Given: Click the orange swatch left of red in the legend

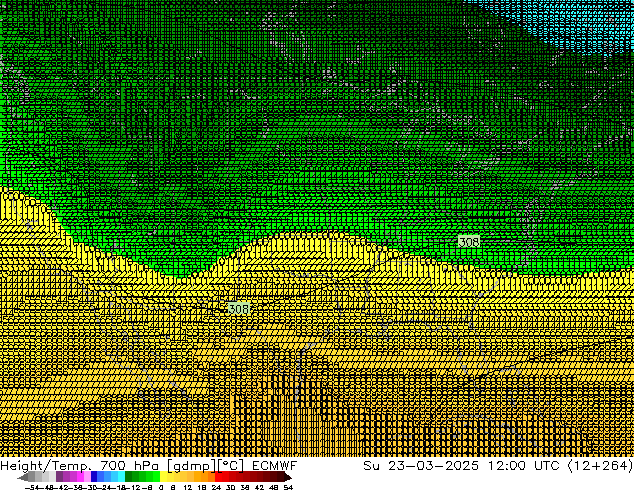Looking at the screenshot, I should tap(211, 477).
